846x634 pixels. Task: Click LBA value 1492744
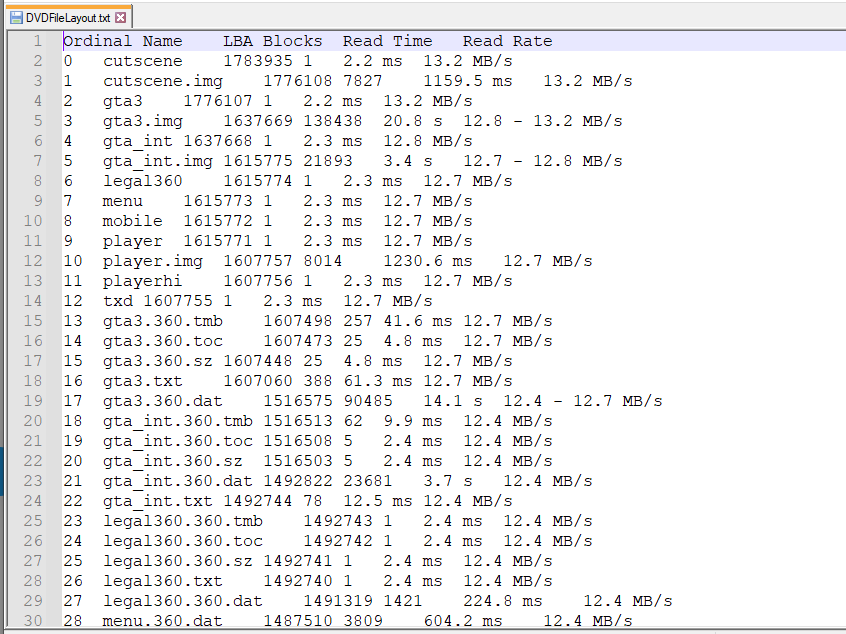[x=258, y=500]
